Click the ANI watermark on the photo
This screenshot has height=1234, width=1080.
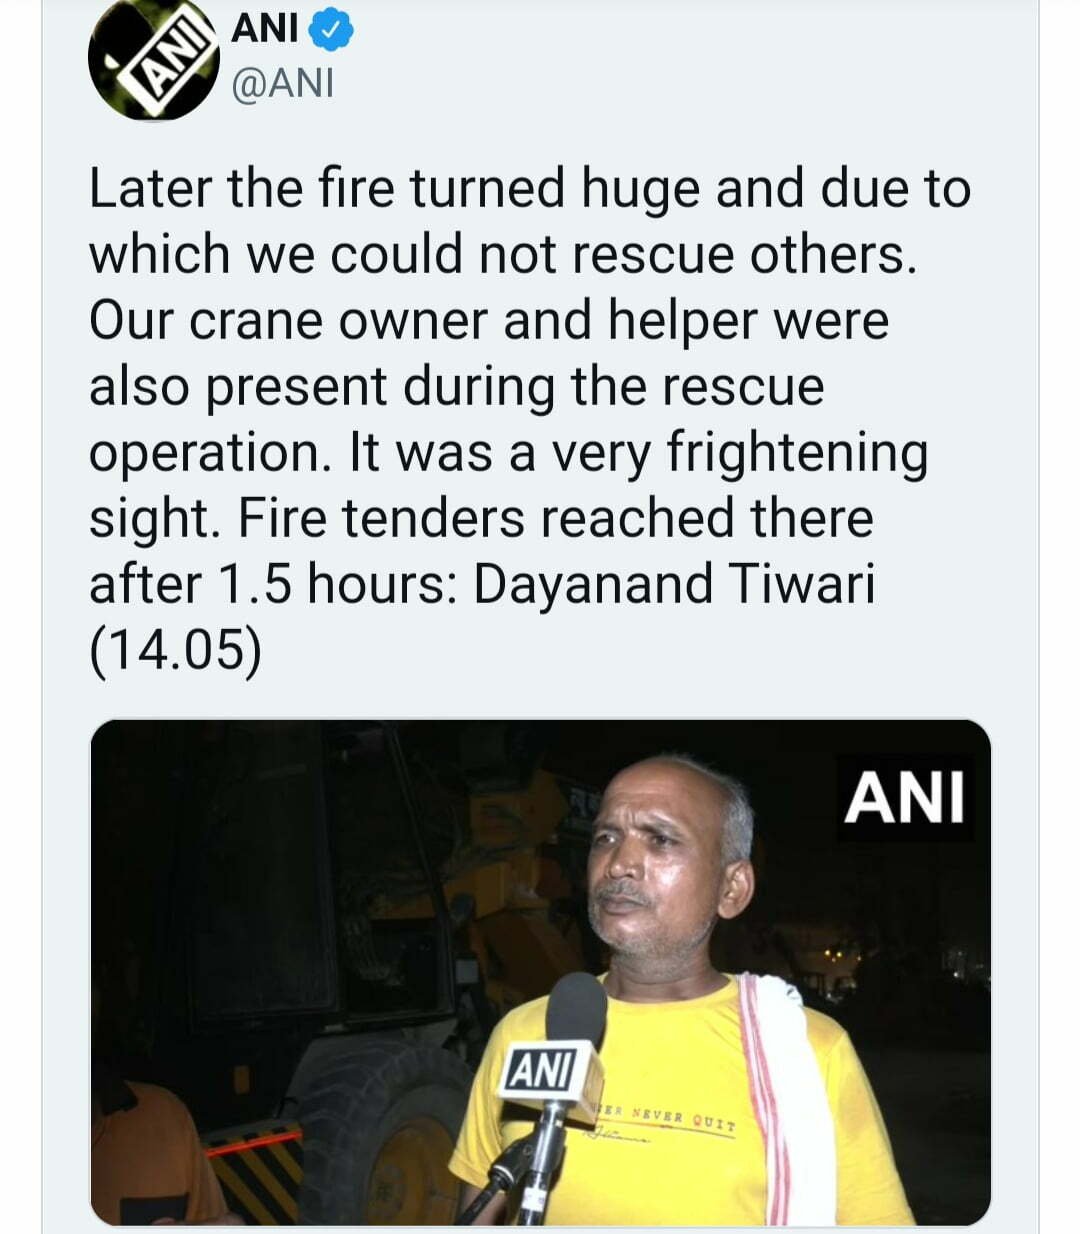click(904, 797)
